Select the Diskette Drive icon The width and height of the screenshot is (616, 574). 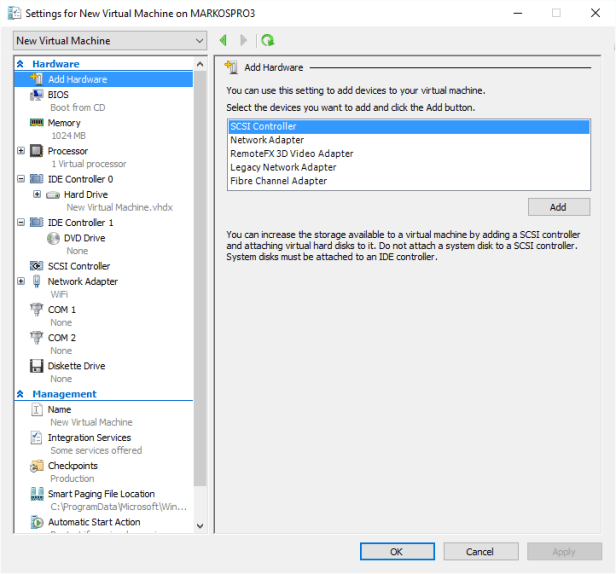(38, 366)
